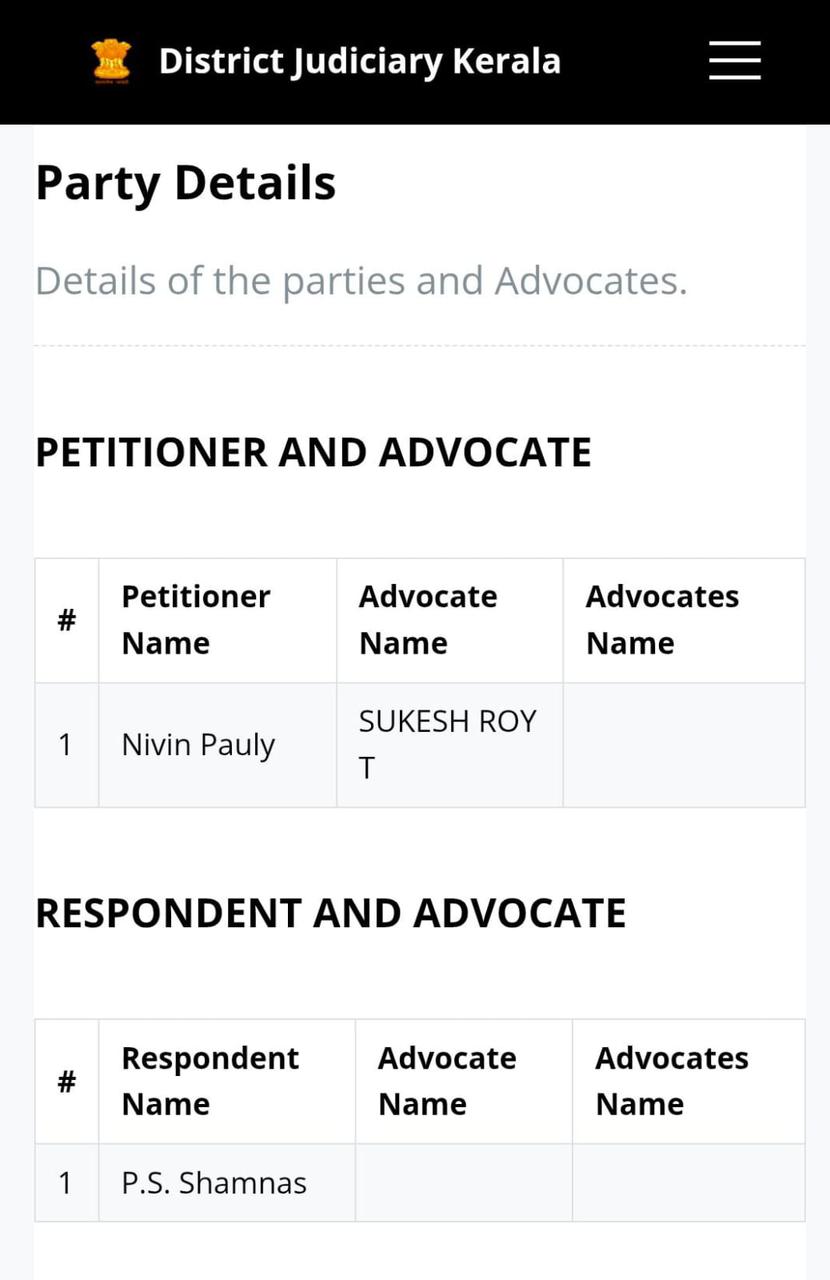
Task: Click row number 1 beside Nivin Pauly
Action: pyautogui.click(x=65, y=745)
